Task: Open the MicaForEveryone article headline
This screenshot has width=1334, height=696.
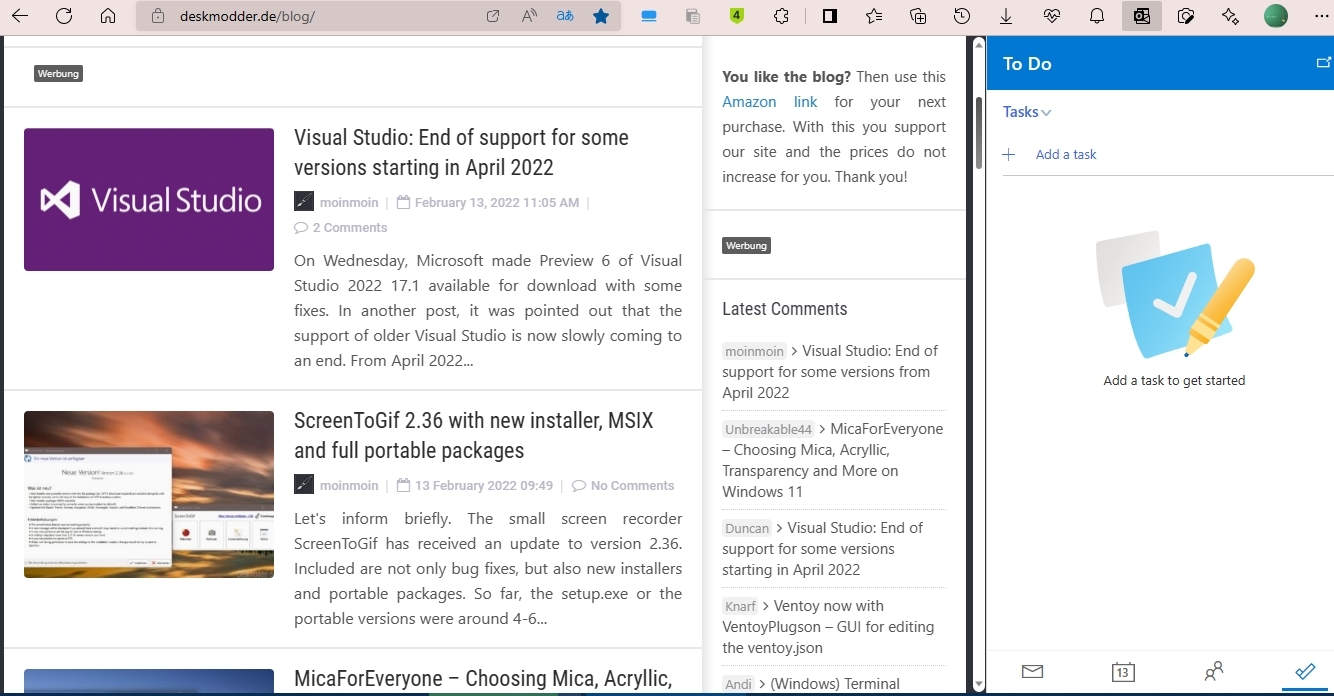Action: (483, 679)
